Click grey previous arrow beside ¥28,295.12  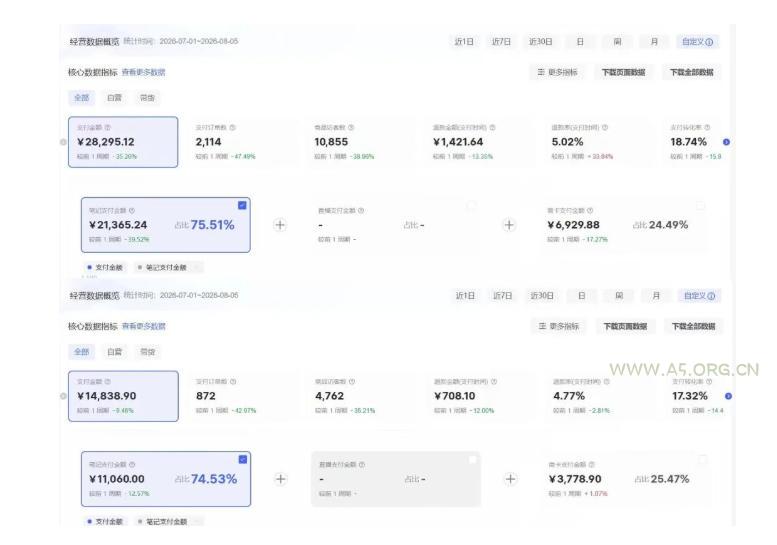[x=63, y=142]
